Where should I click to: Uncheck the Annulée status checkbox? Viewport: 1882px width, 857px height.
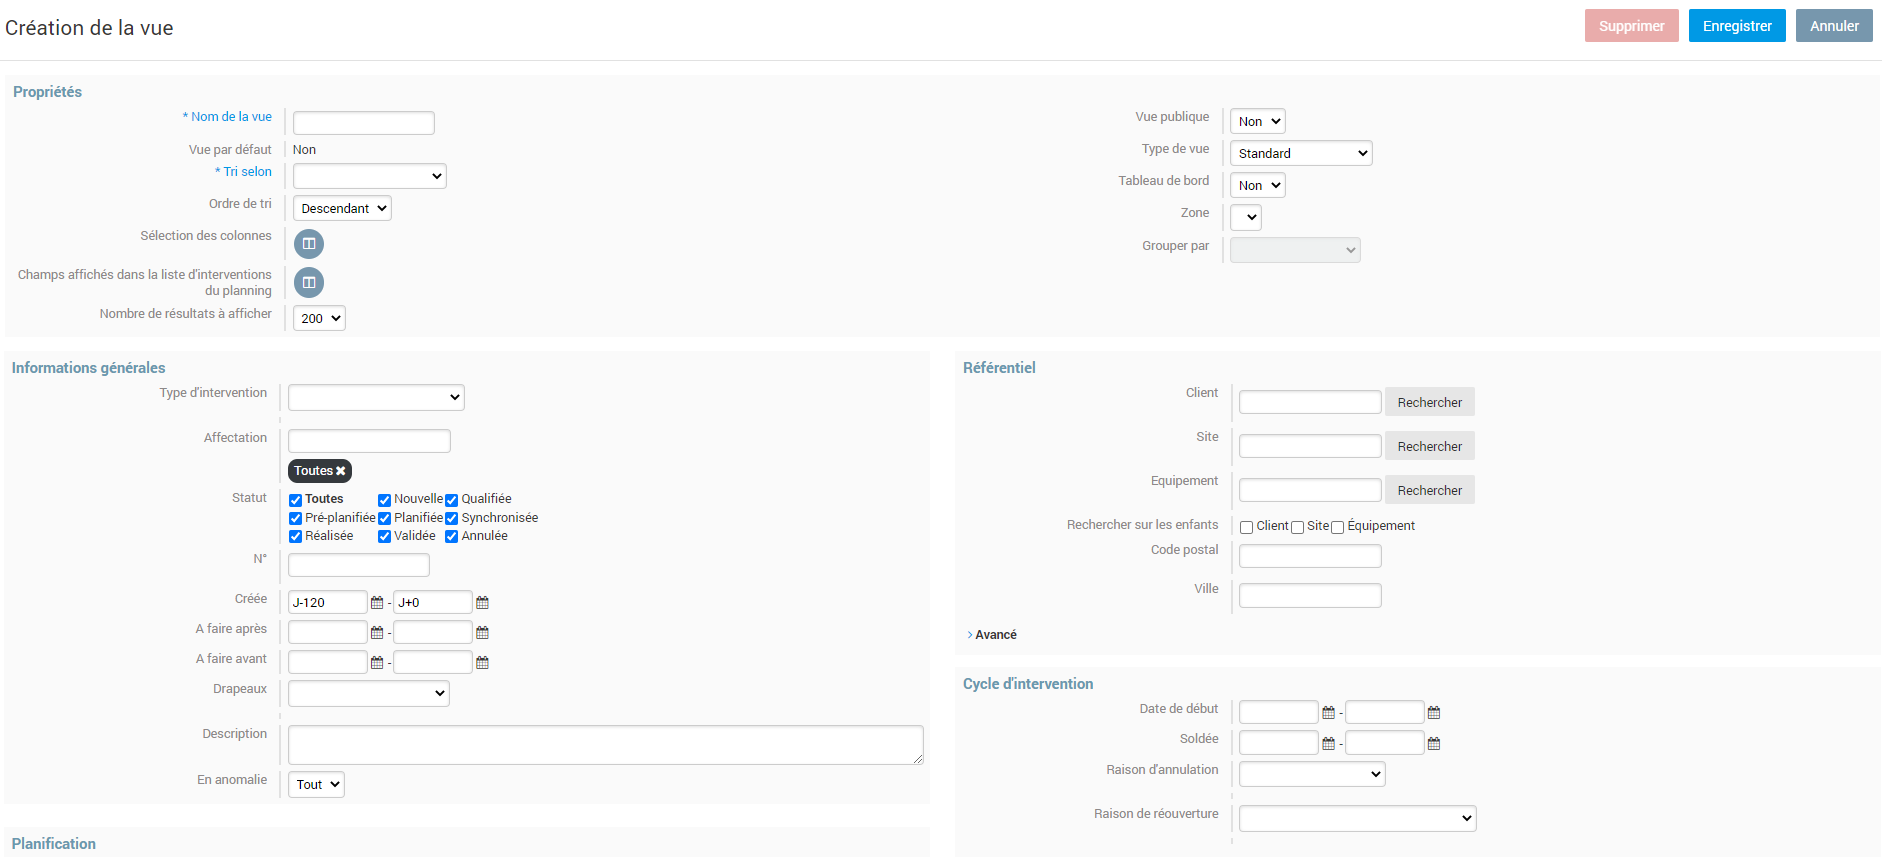click(452, 537)
